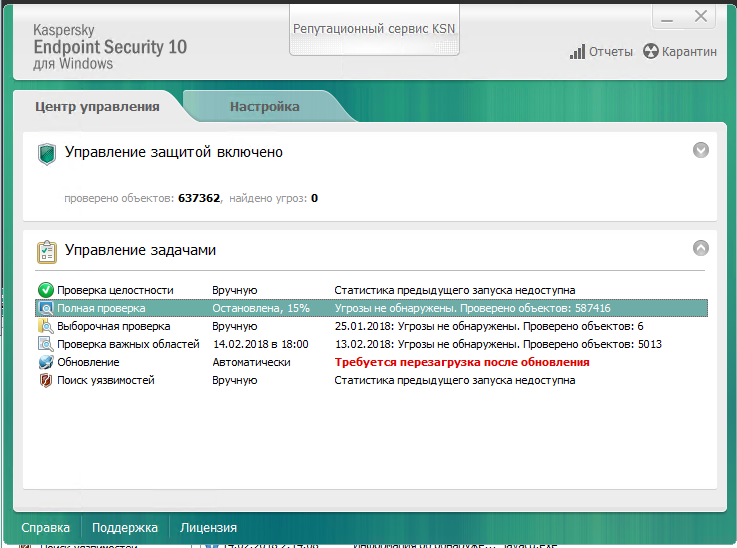Open the Карантин quarantine storage

click(680, 52)
